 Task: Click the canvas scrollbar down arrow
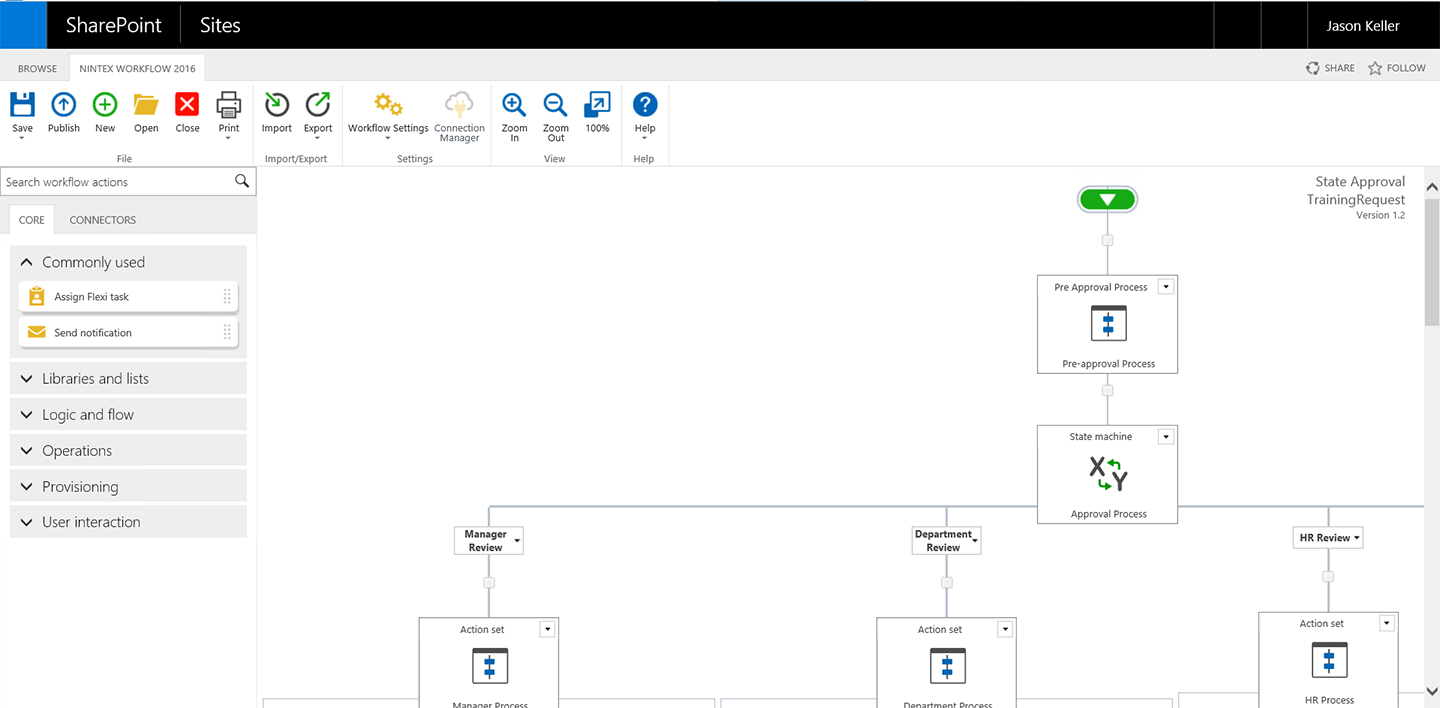pos(1432,690)
